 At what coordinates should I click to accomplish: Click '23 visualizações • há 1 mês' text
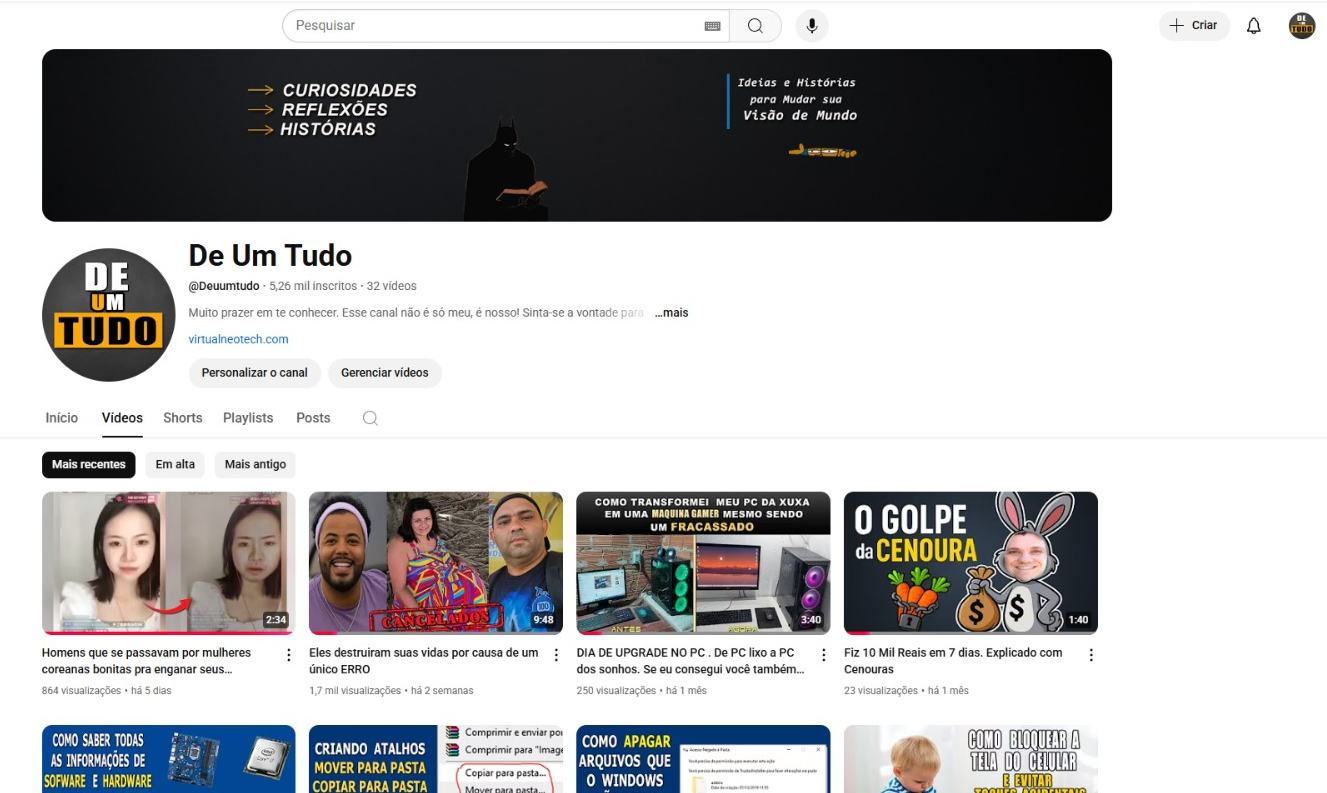(x=906, y=691)
